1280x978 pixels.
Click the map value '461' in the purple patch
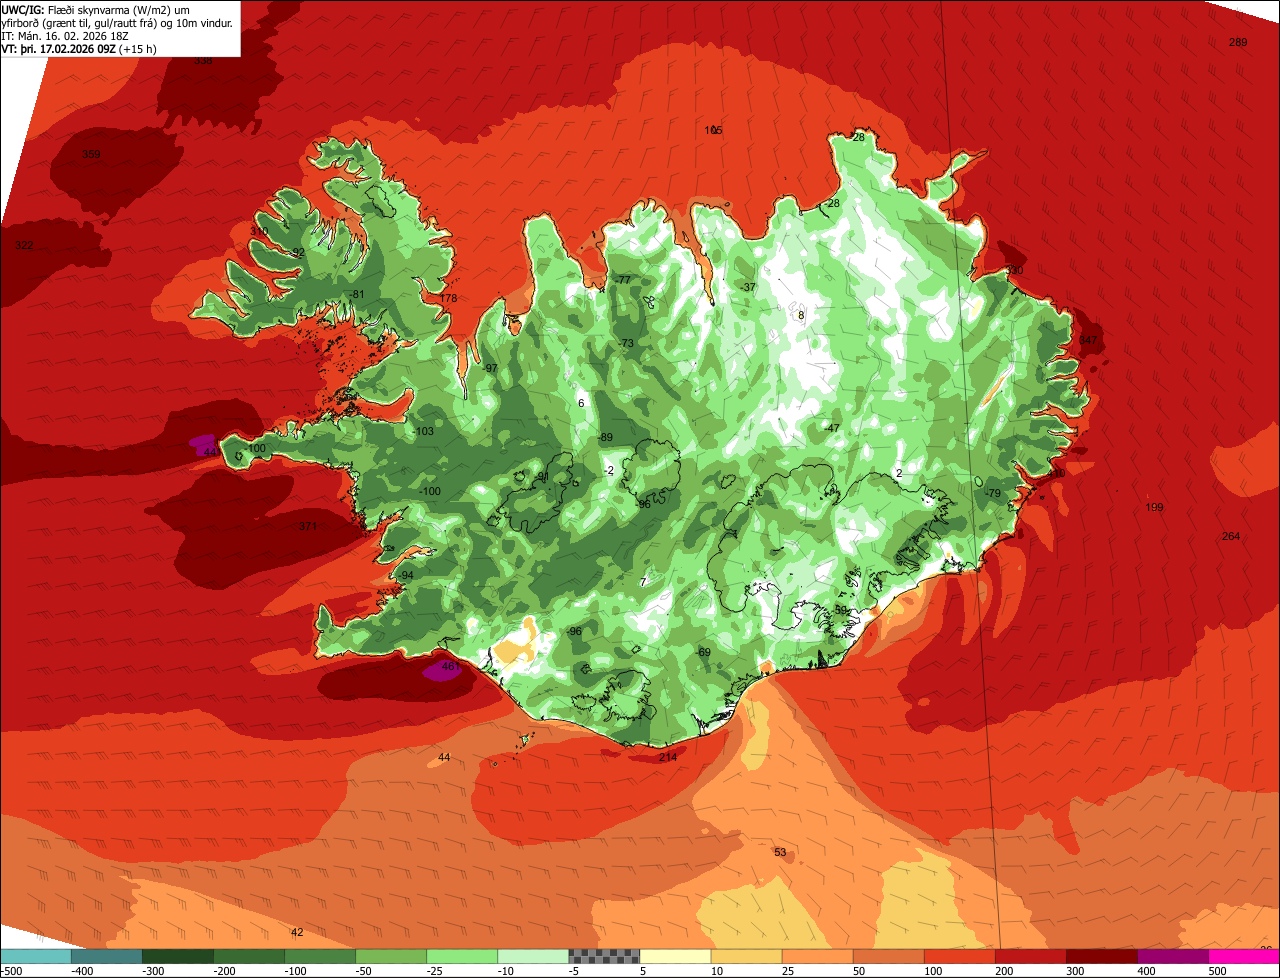click(449, 667)
